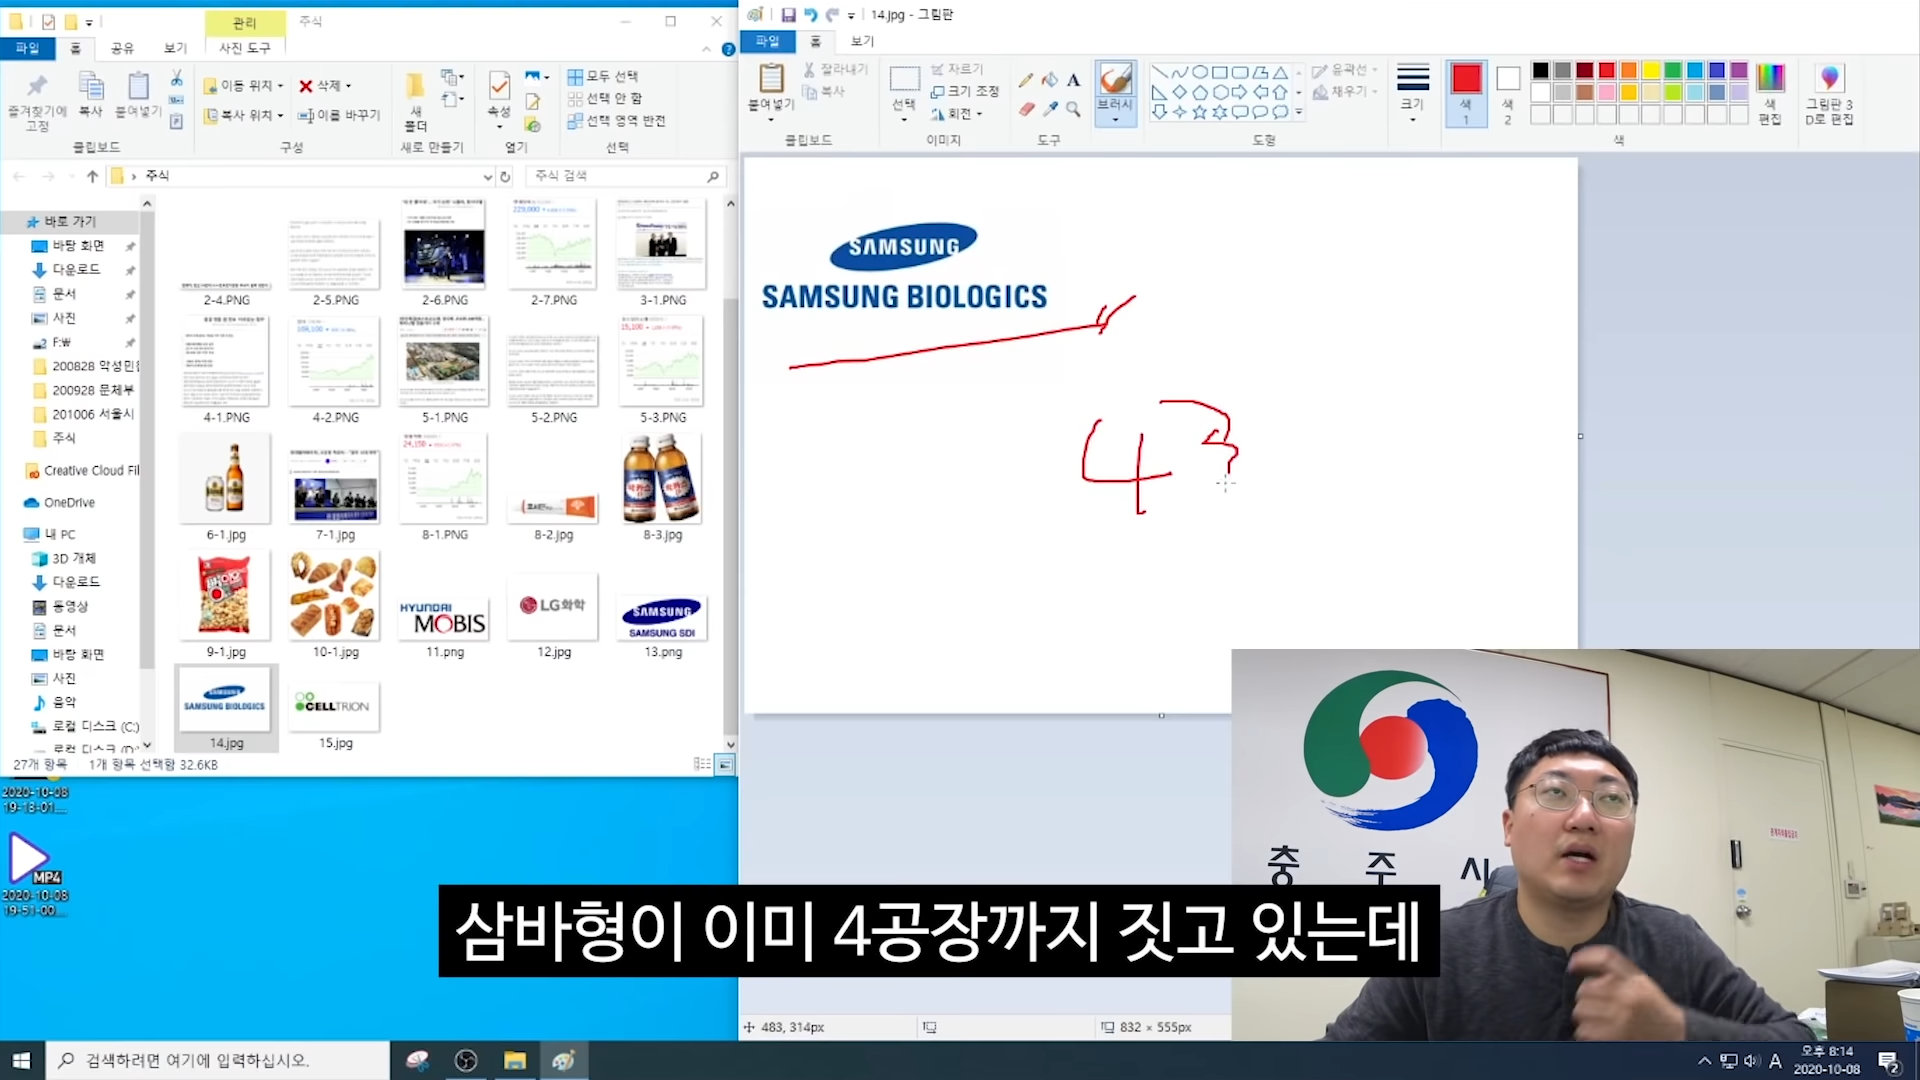Open the Size (크기) line thickness dropdown
The image size is (1920, 1080).
point(1412,92)
